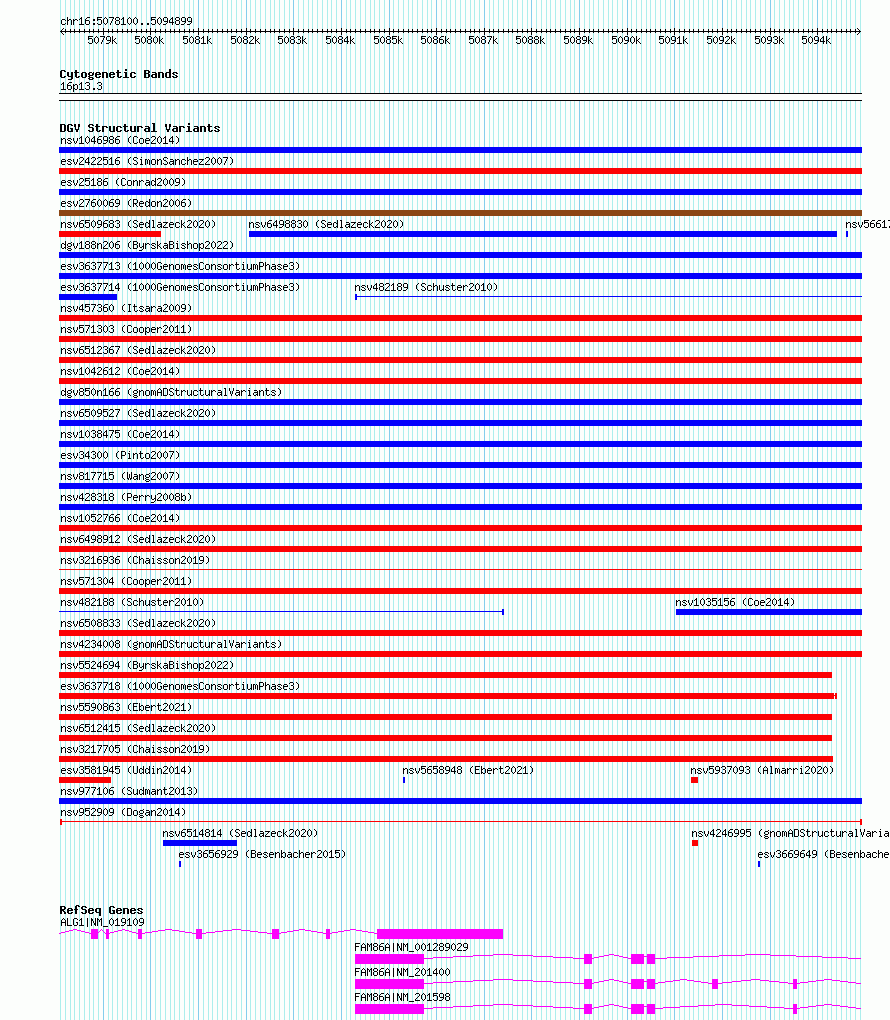Open esv3656929 (Besenbacher2015) variant label
Screen dimensions: 890x1020
[262, 854]
